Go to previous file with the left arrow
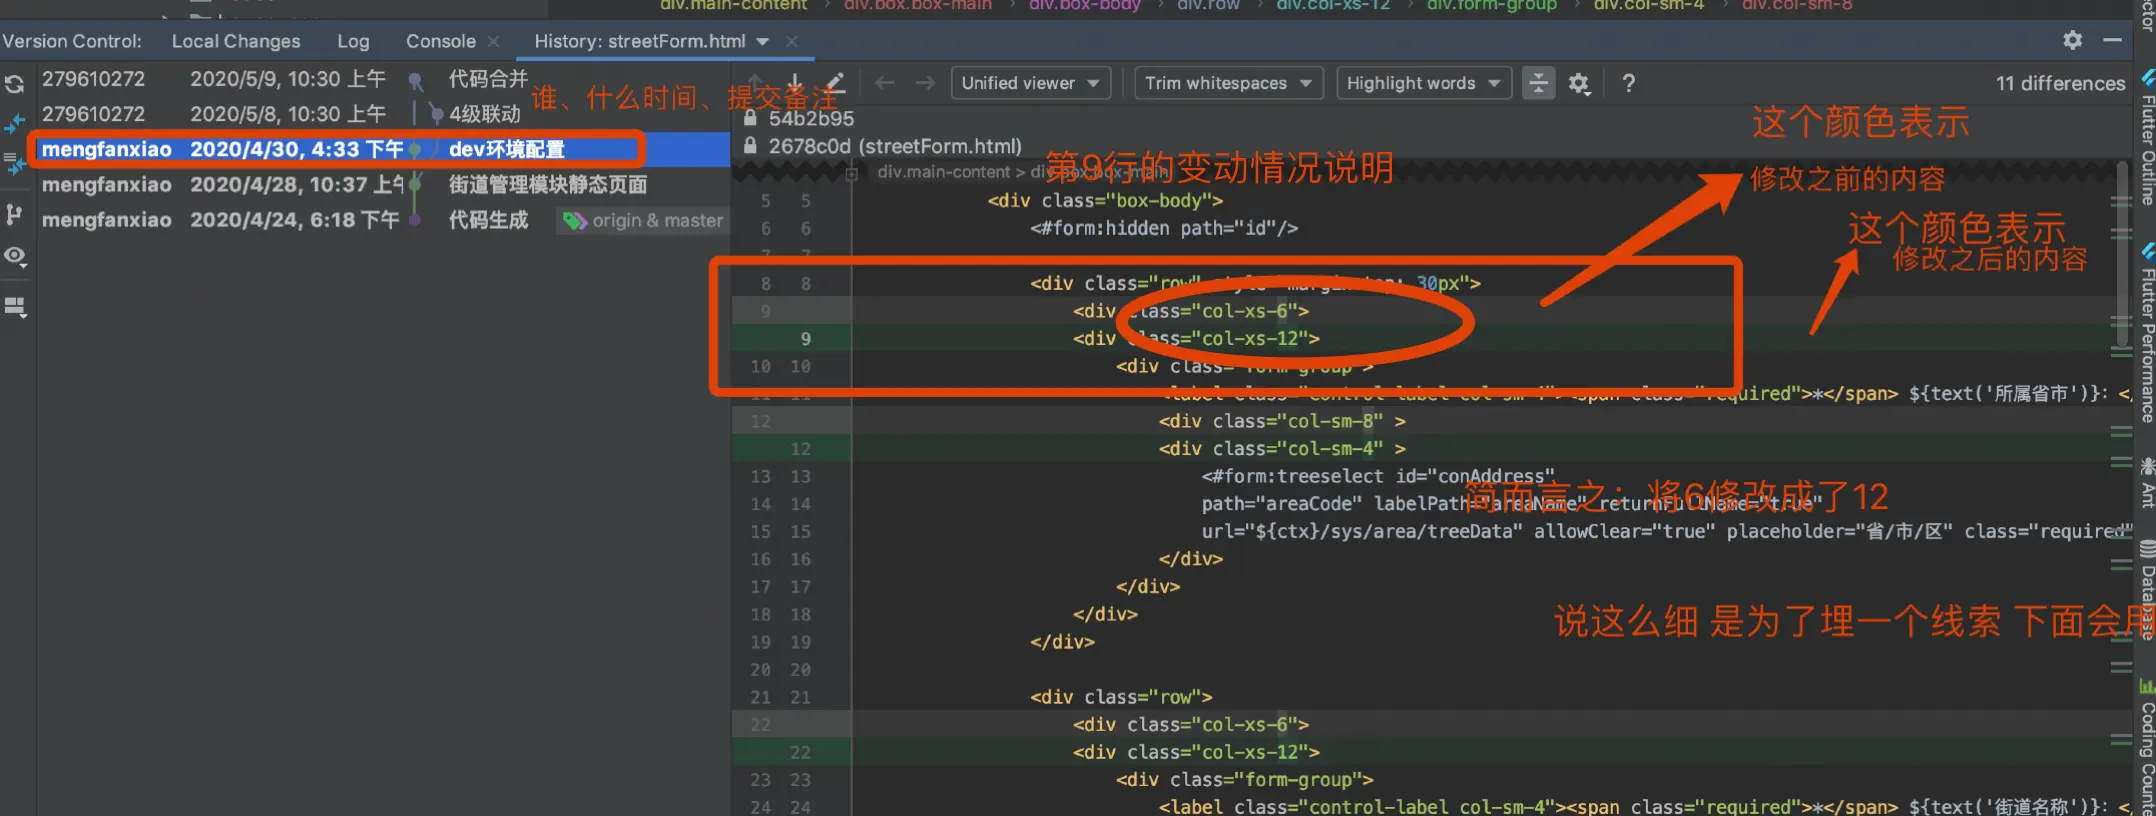 click(885, 83)
